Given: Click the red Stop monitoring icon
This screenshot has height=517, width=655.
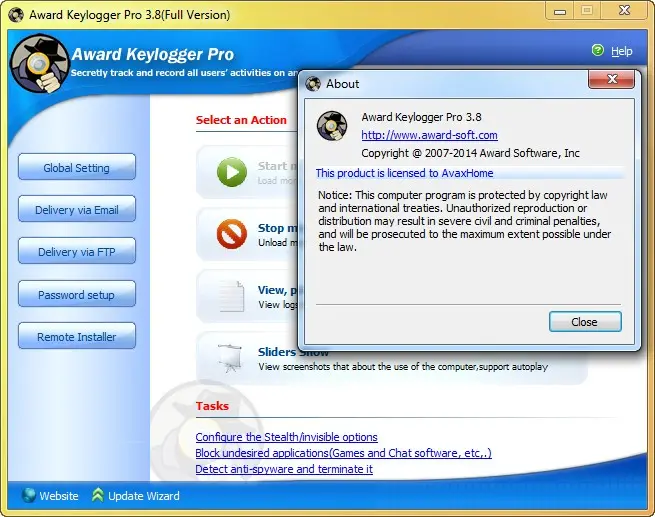Looking at the screenshot, I should (232, 234).
